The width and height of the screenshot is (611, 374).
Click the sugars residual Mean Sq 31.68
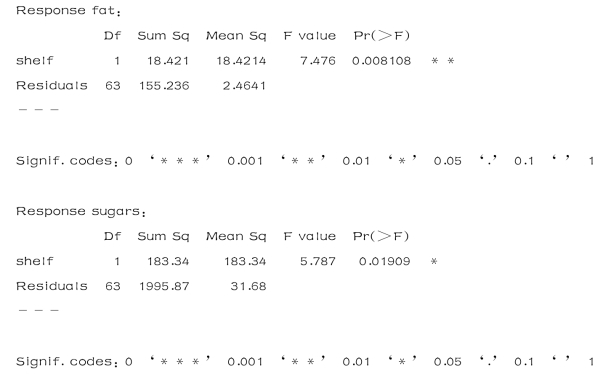[x=248, y=286]
